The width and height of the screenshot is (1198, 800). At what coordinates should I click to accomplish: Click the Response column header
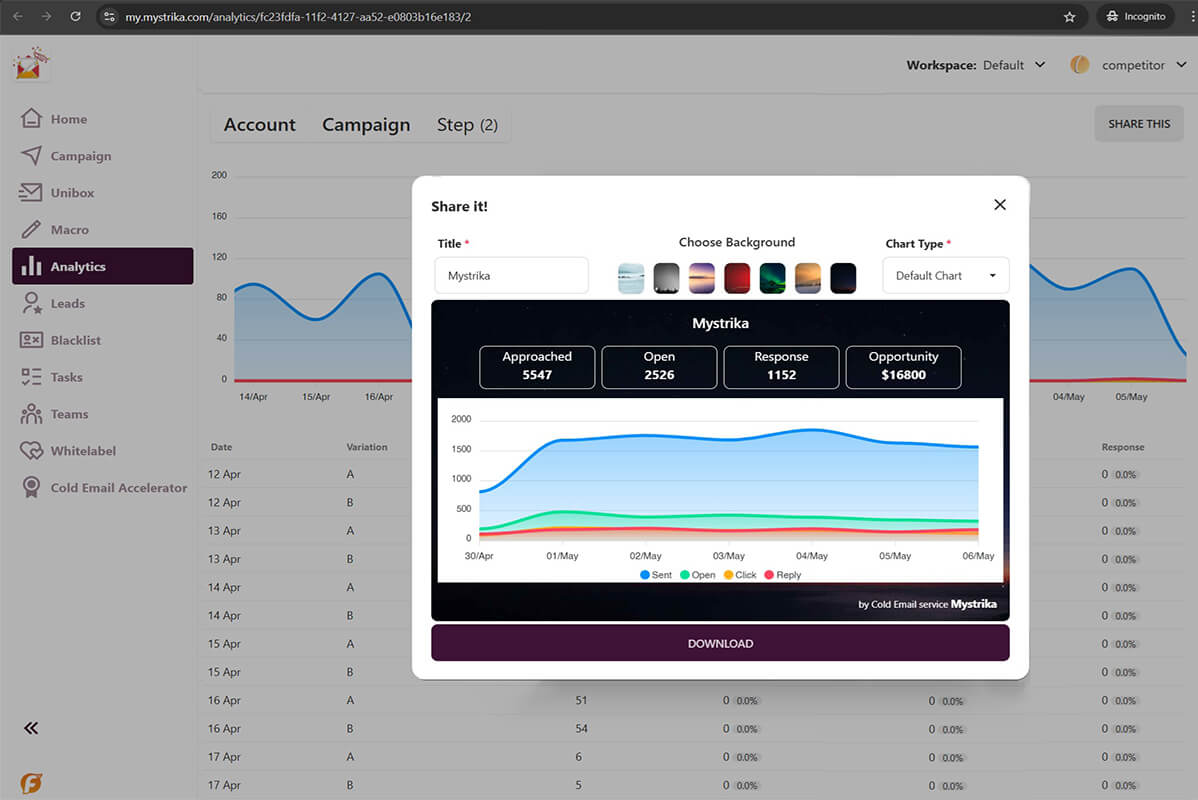pos(1122,447)
